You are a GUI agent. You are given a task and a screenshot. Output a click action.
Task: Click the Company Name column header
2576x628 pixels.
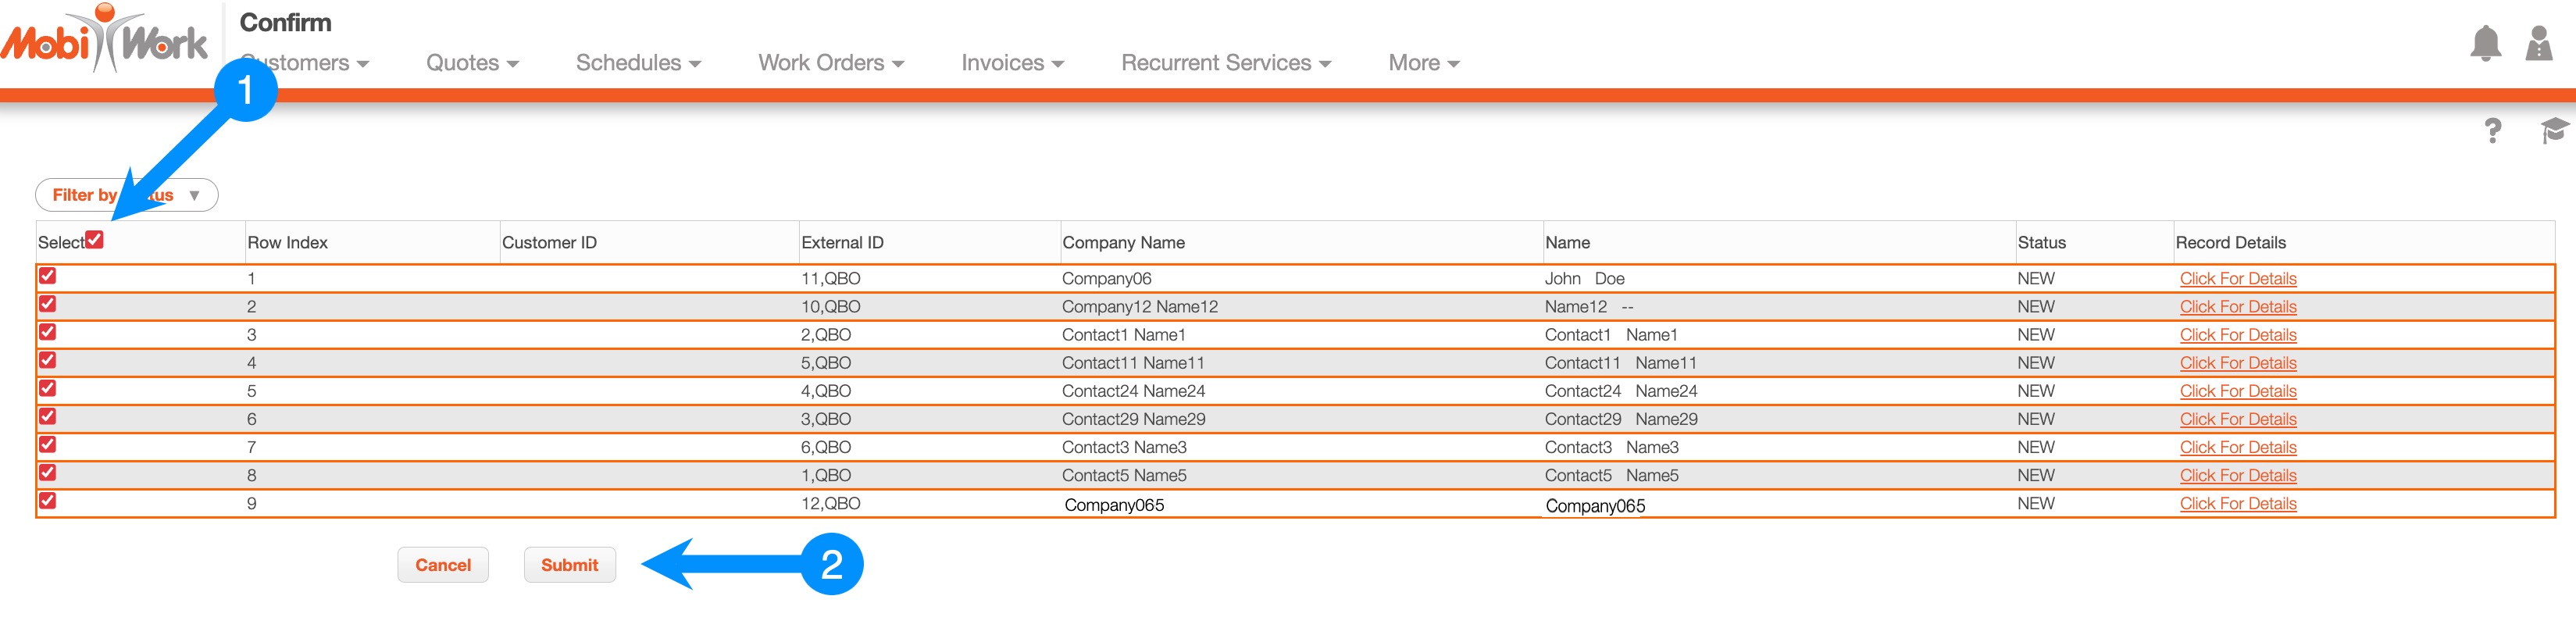pos(1123,243)
